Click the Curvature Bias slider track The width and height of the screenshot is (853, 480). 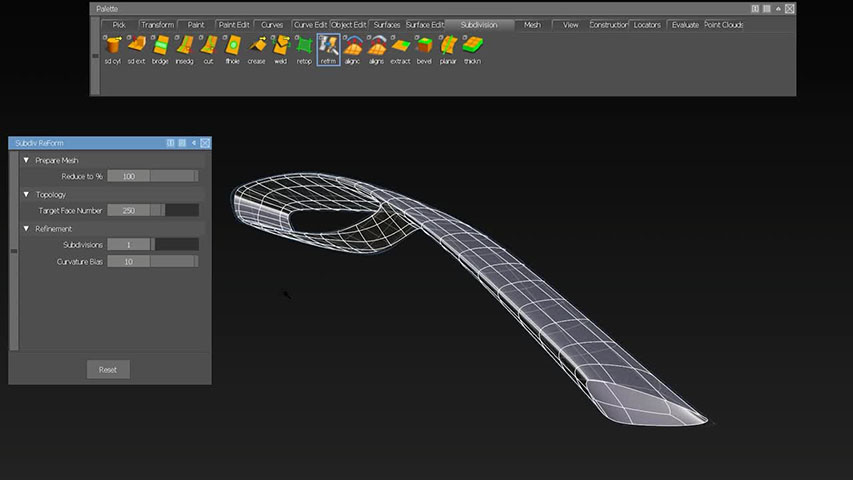click(175, 262)
